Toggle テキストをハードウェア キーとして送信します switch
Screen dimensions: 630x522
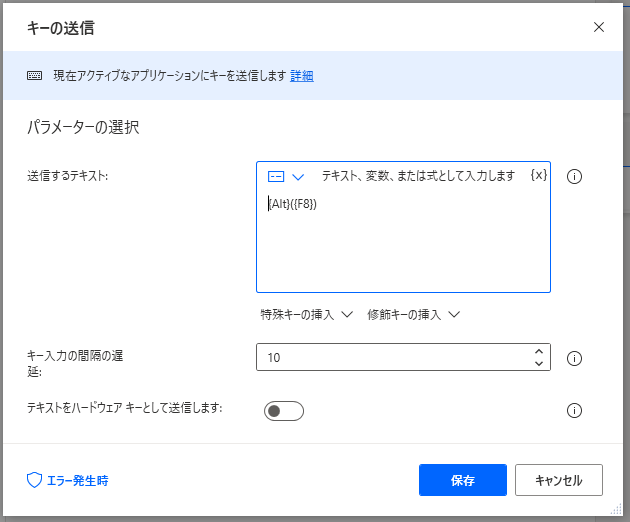tap(283, 411)
